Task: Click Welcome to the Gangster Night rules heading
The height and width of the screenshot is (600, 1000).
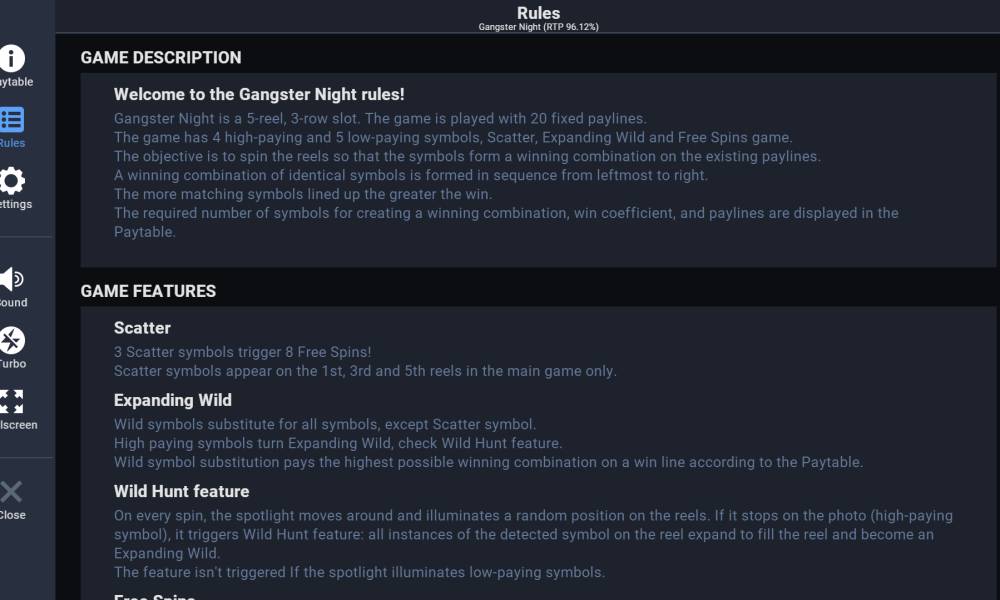Action: [x=259, y=94]
